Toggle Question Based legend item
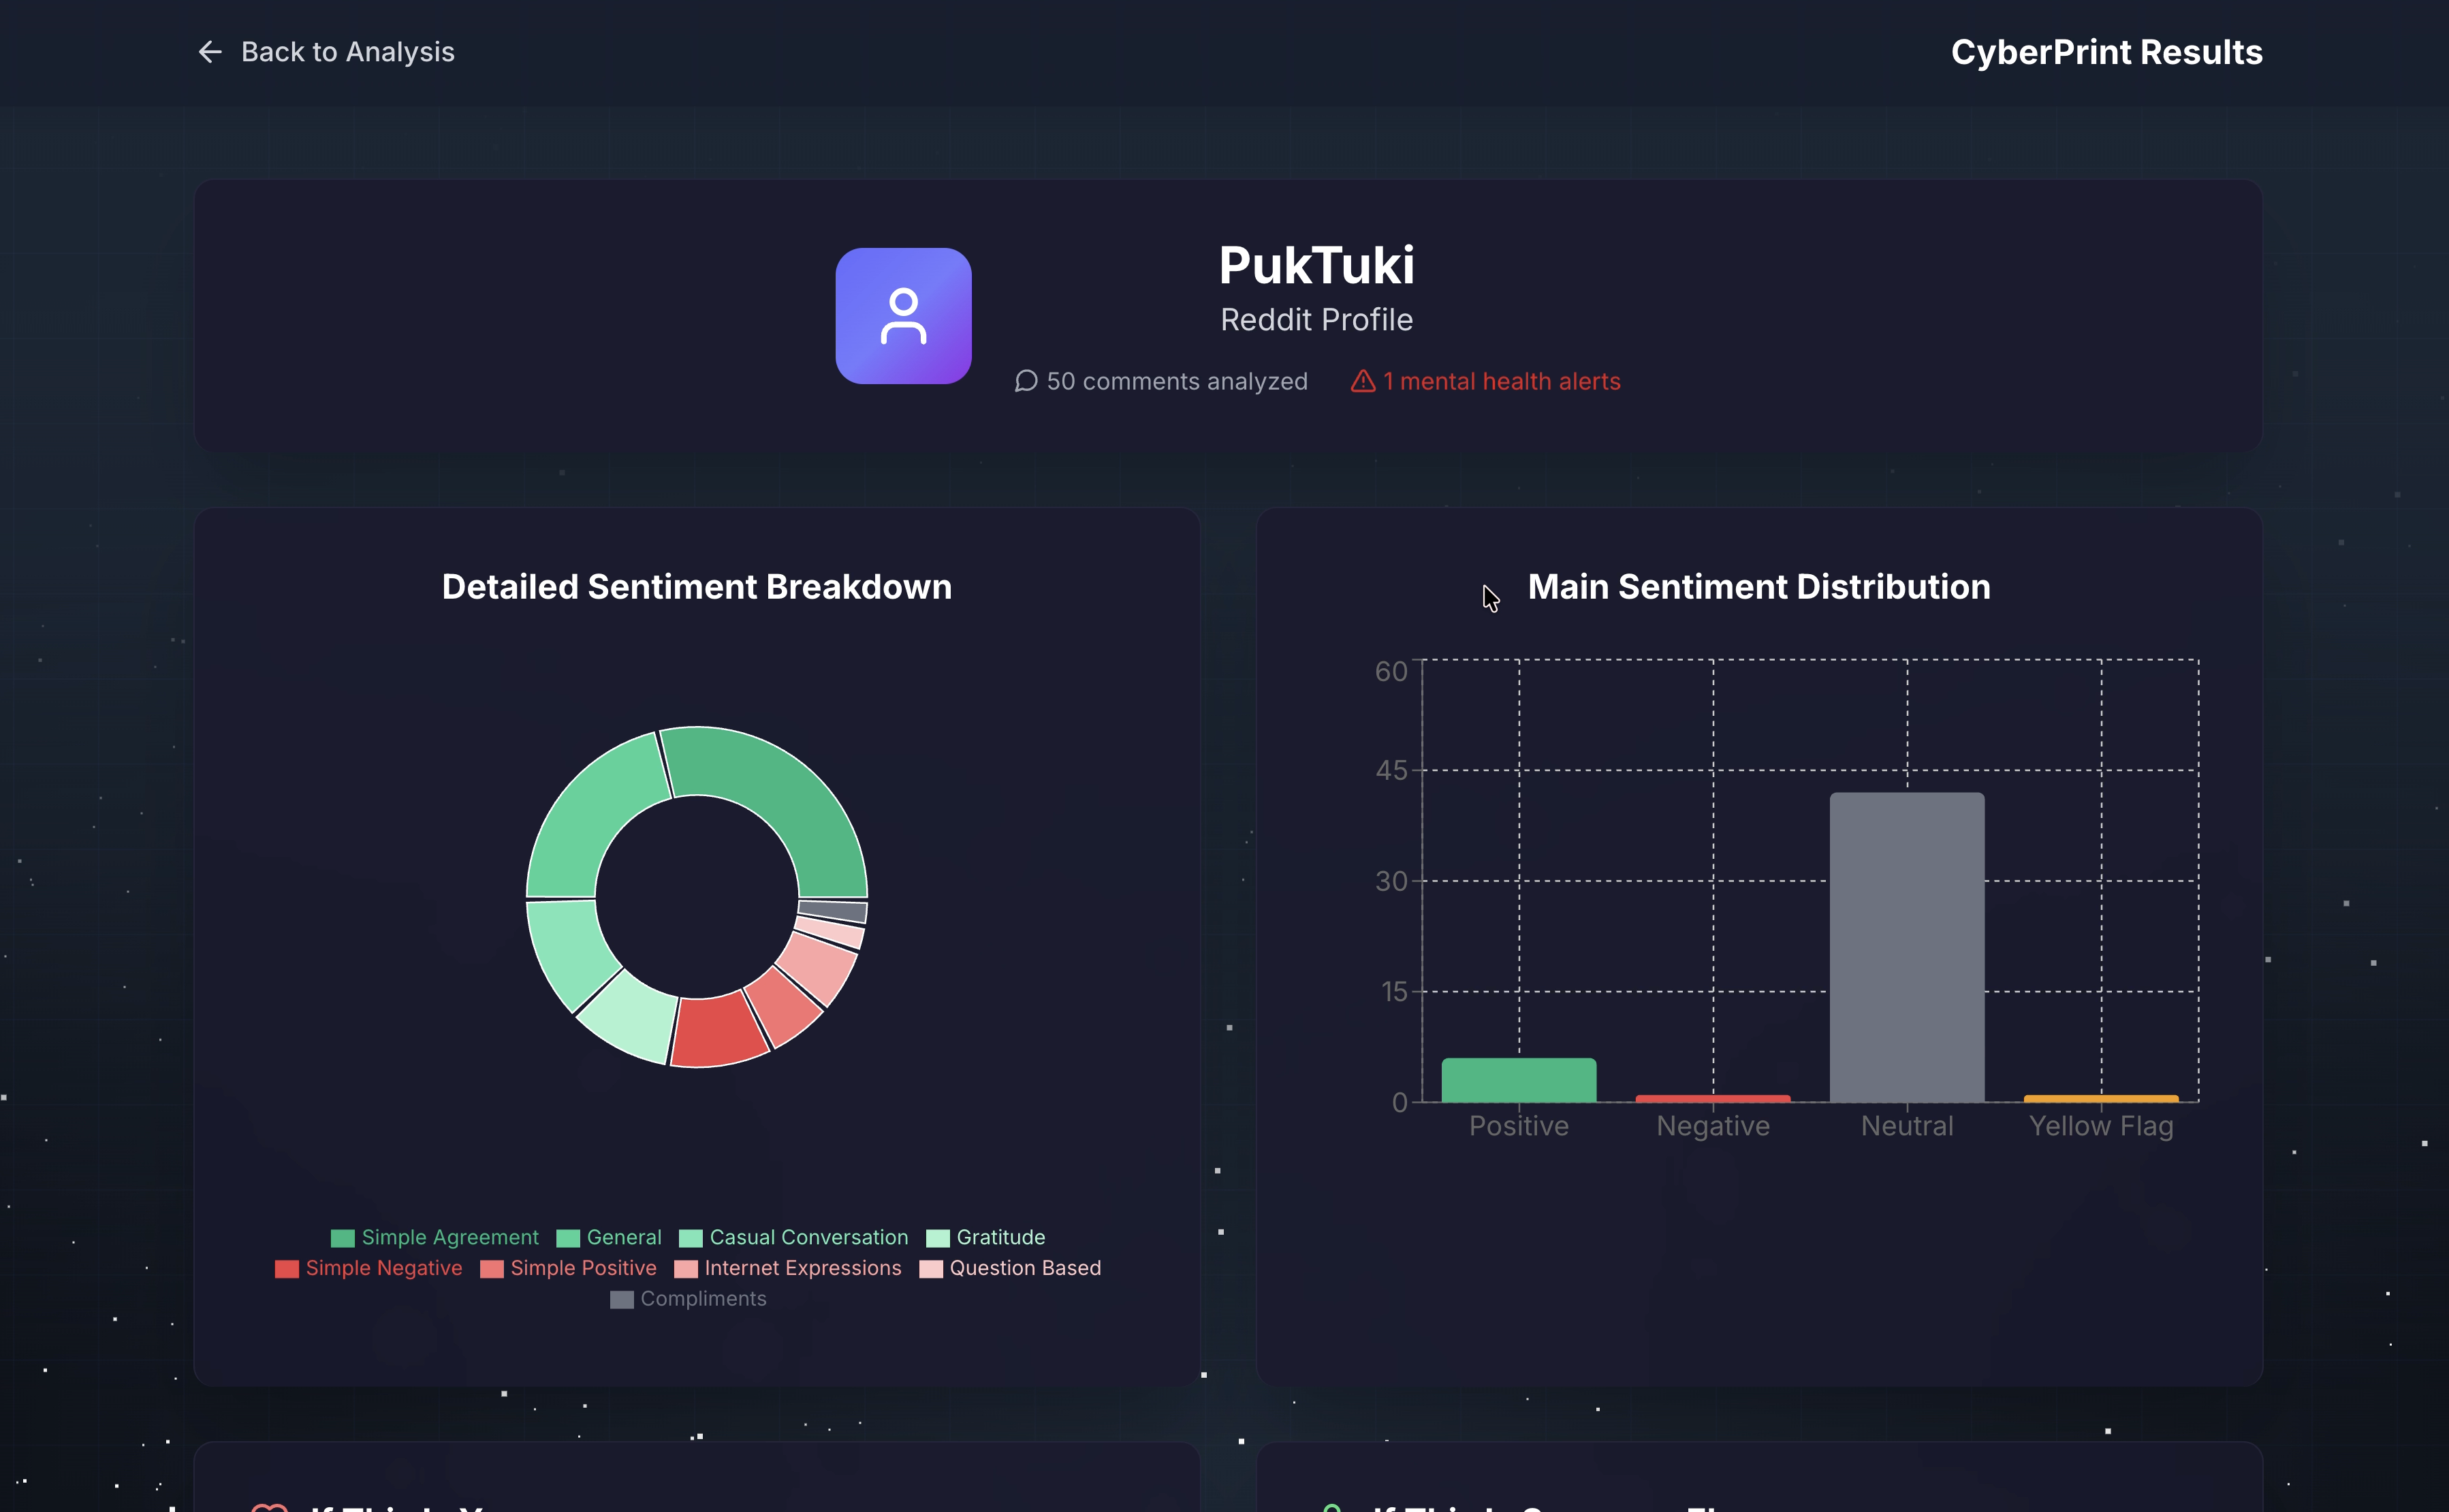2449x1512 pixels. (1024, 1268)
